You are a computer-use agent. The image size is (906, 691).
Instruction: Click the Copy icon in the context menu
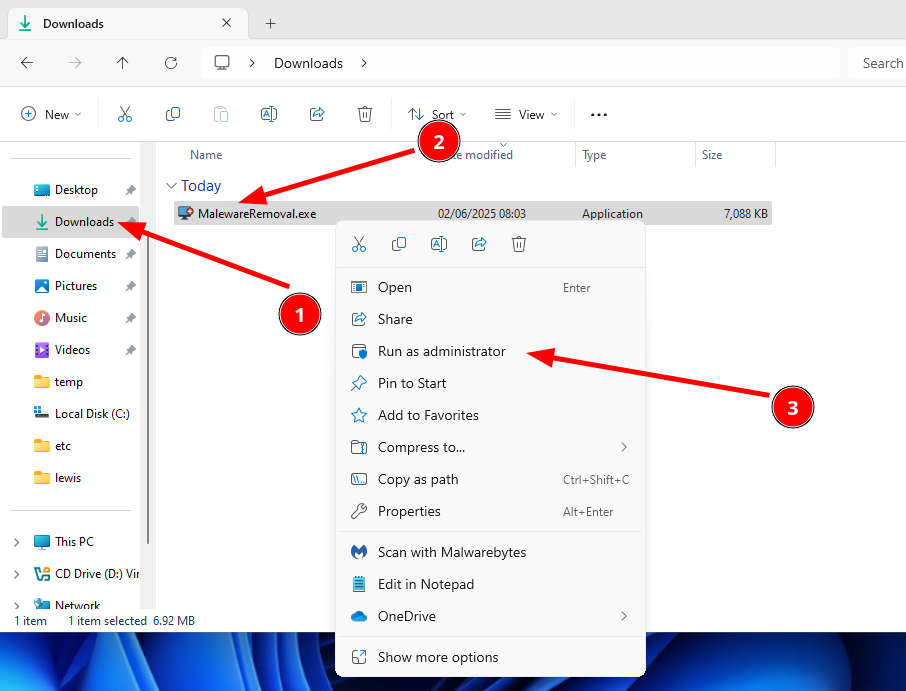click(x=399, y=244)
